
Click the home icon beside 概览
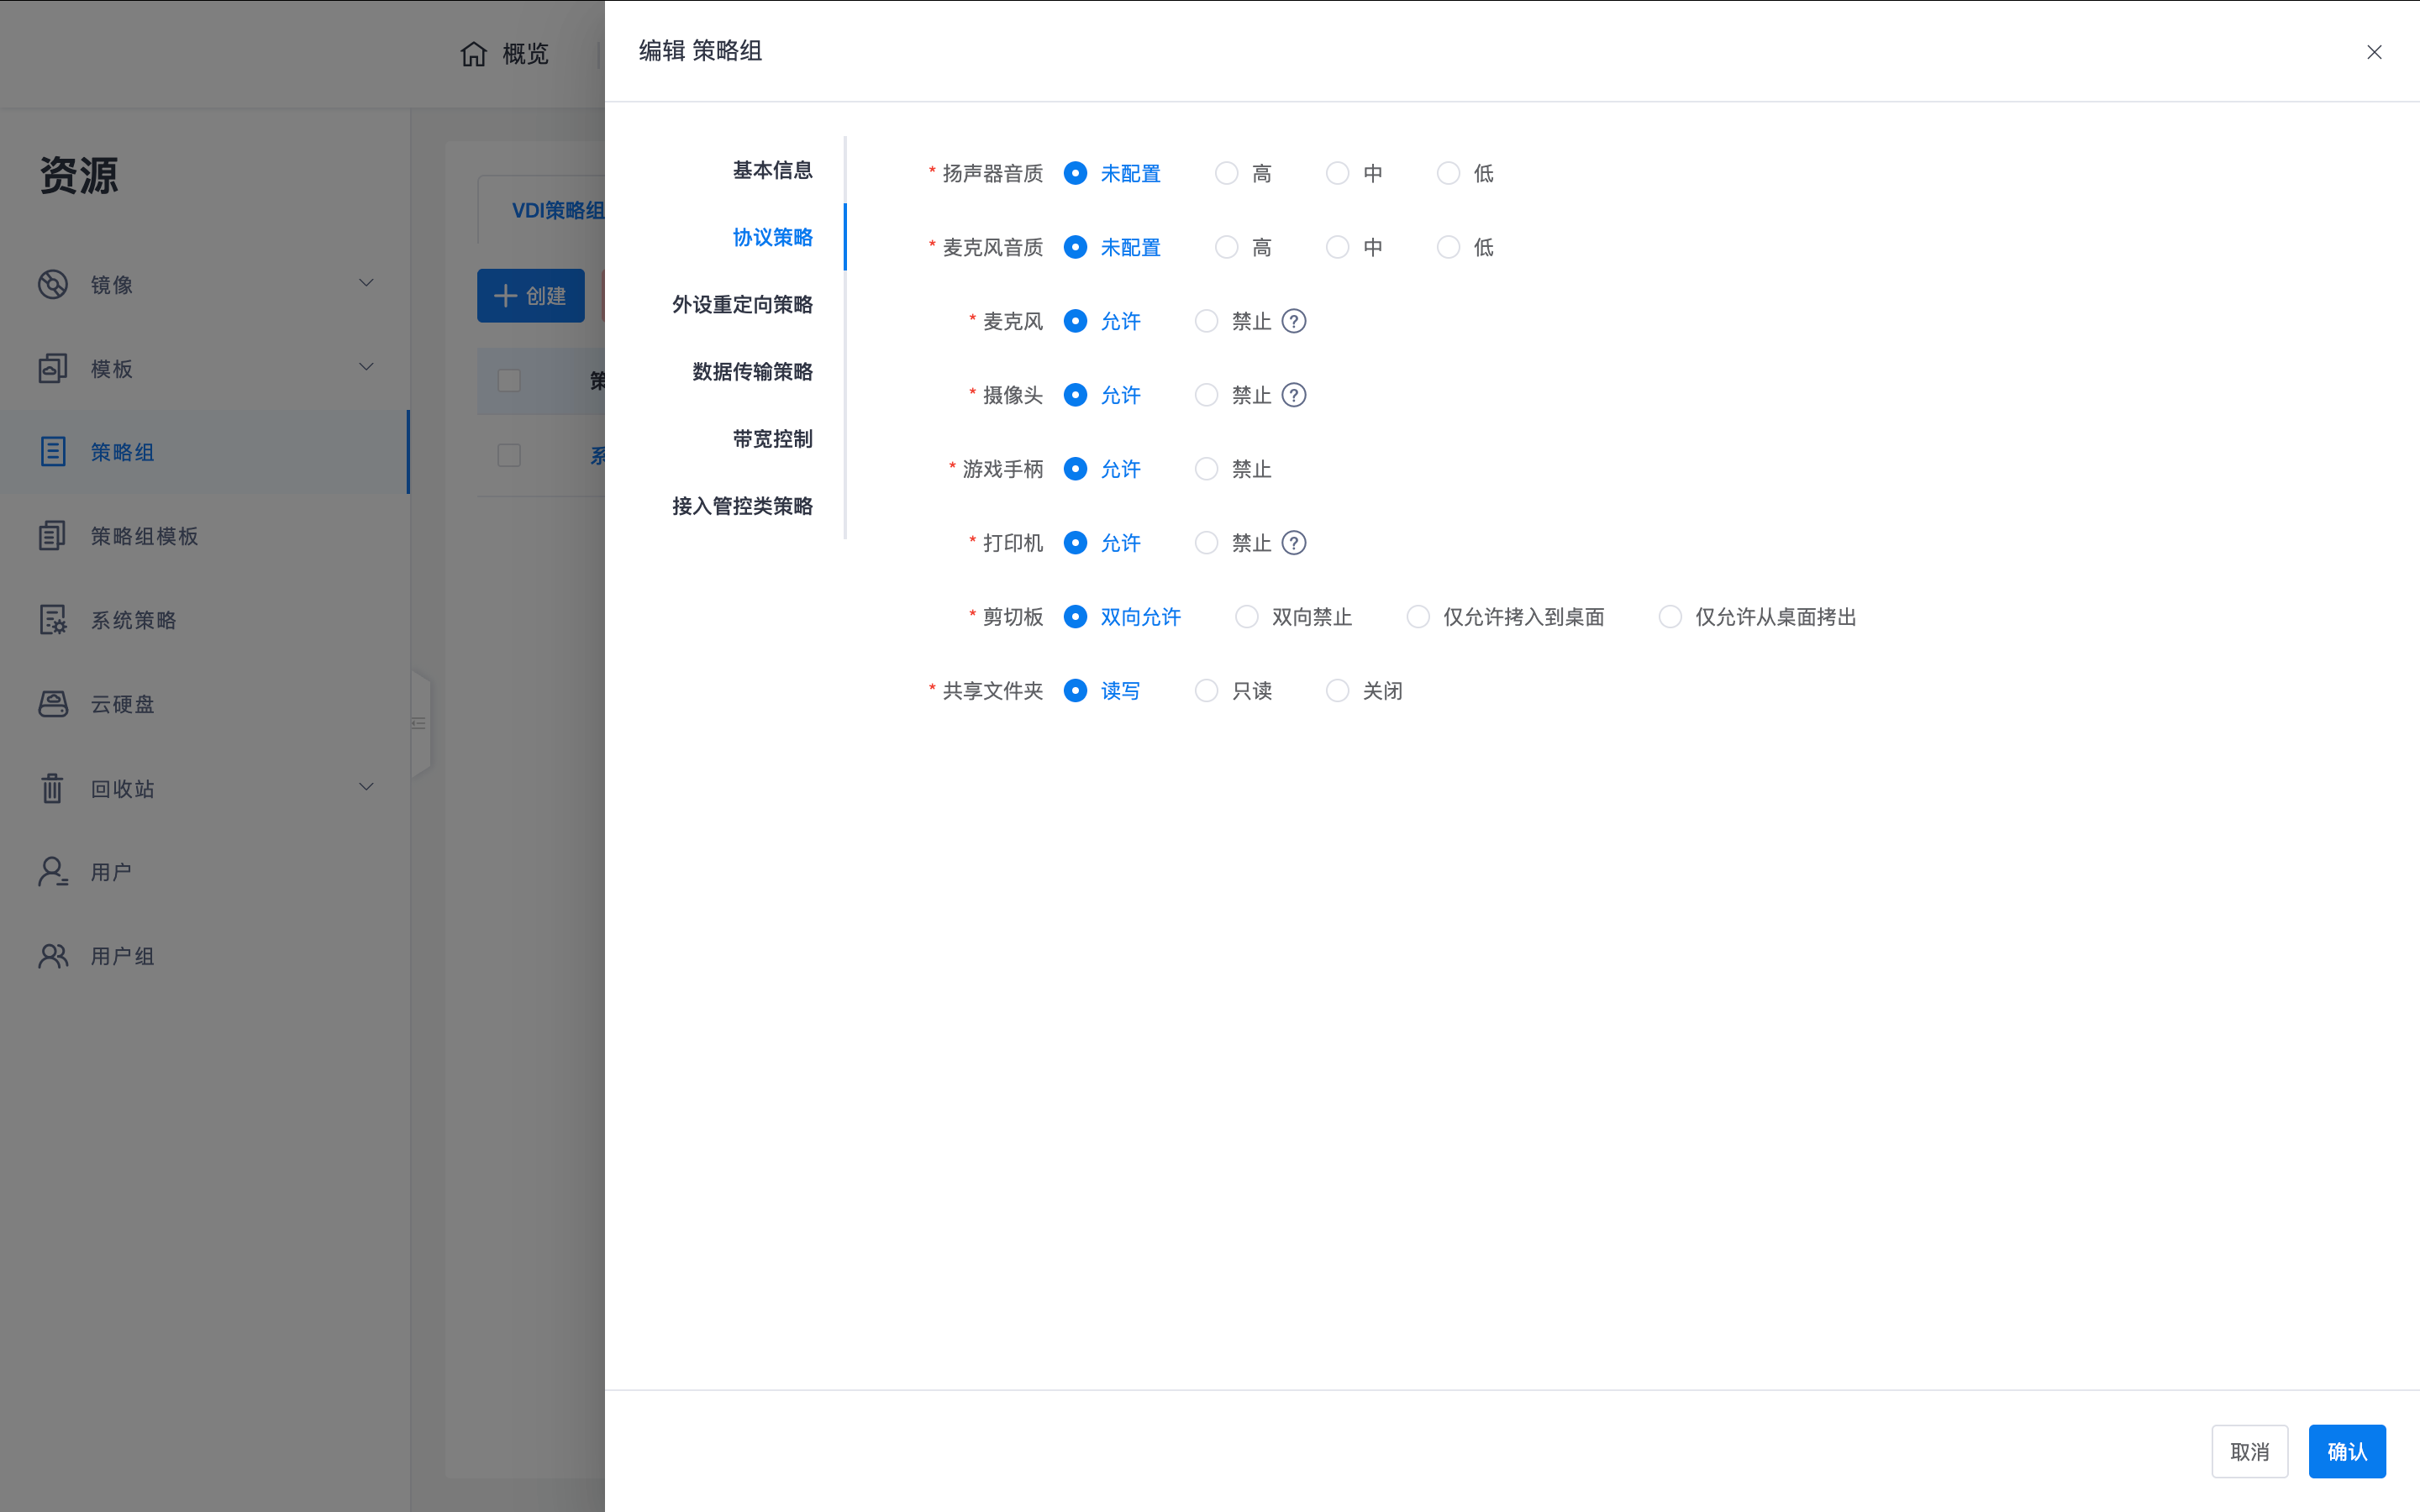(473, 54)
